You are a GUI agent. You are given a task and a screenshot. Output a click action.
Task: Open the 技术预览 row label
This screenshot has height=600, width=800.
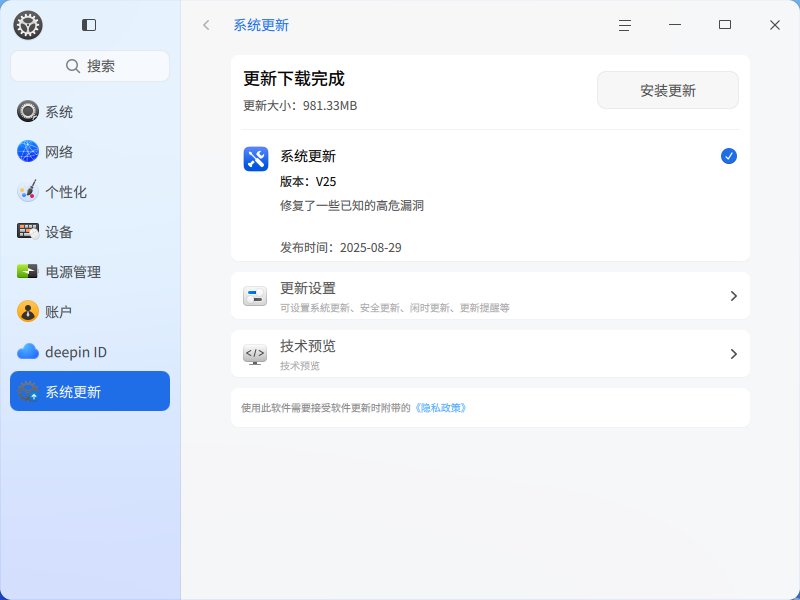click(308, 346)
